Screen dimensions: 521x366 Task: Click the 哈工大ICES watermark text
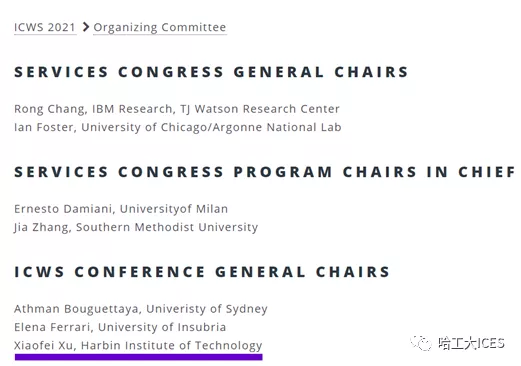pos(471,343)
